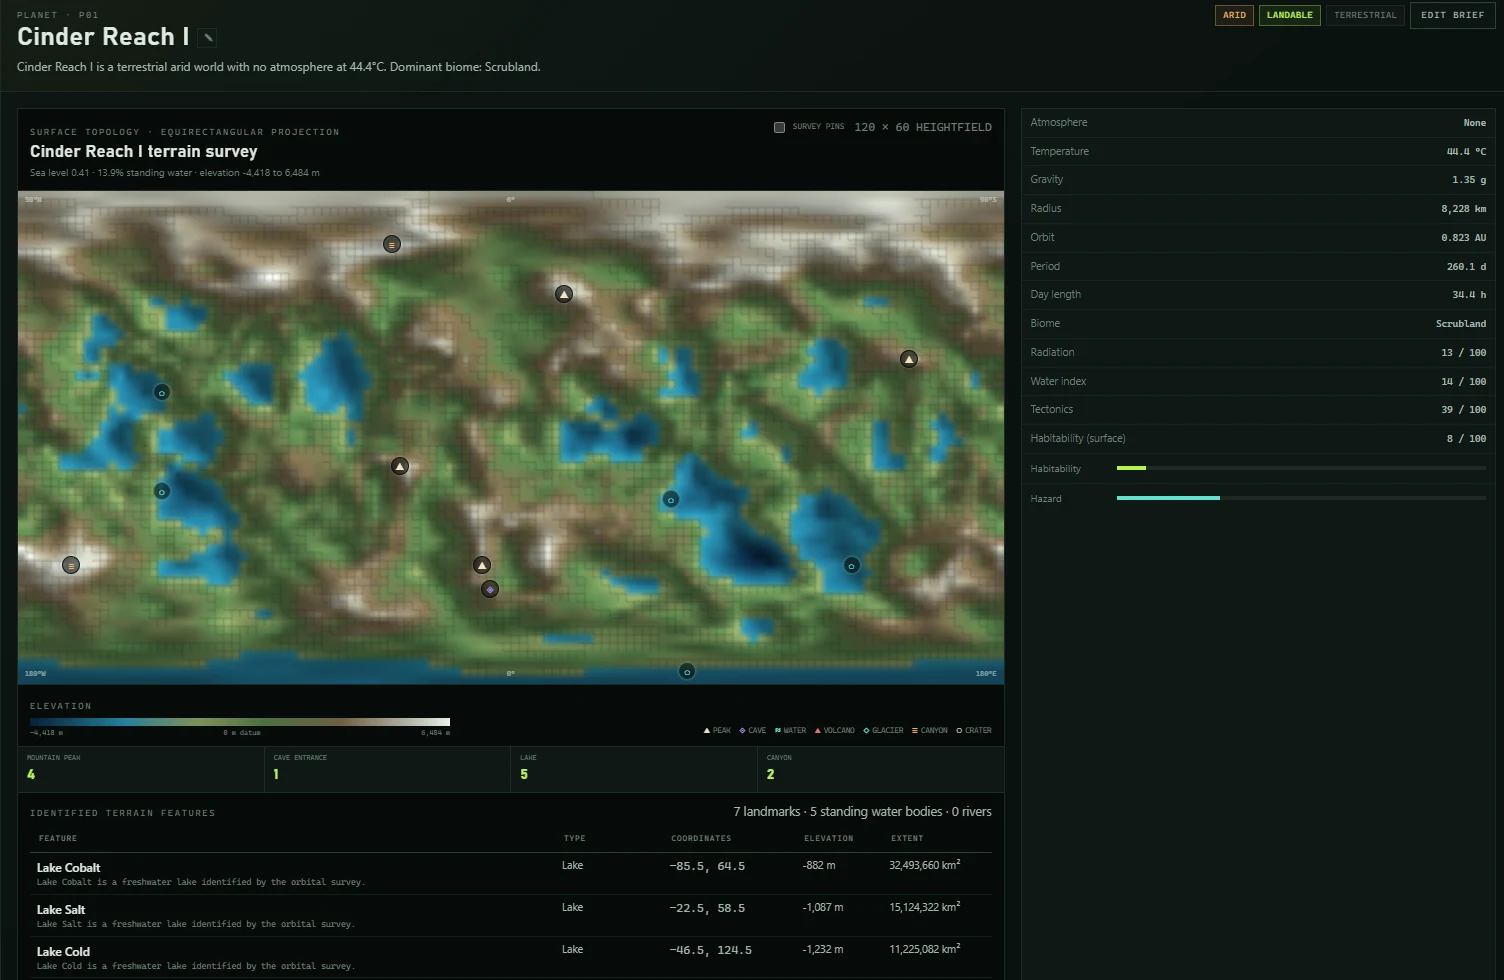Click the pencil icon beside Cinder Reach I title

208,38
